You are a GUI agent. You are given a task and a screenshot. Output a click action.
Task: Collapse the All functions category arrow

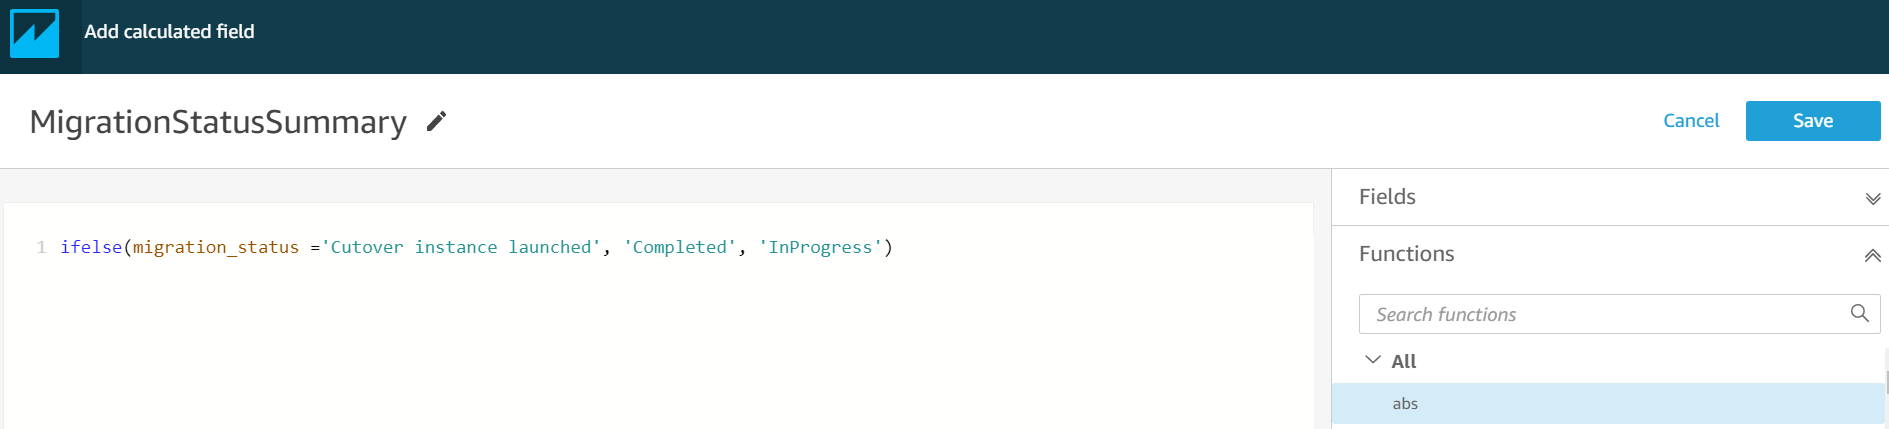1373,360
